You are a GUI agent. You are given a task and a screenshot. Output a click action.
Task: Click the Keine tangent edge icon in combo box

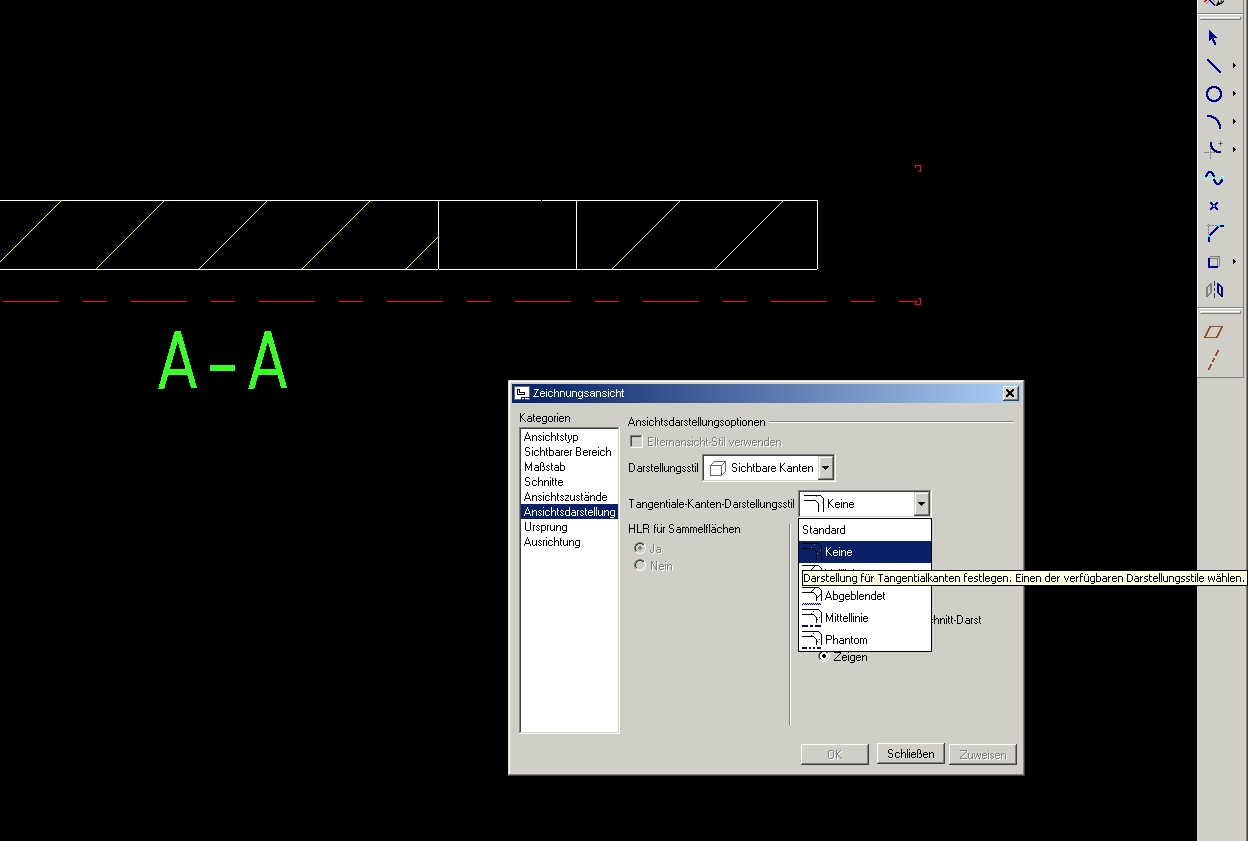813,504
